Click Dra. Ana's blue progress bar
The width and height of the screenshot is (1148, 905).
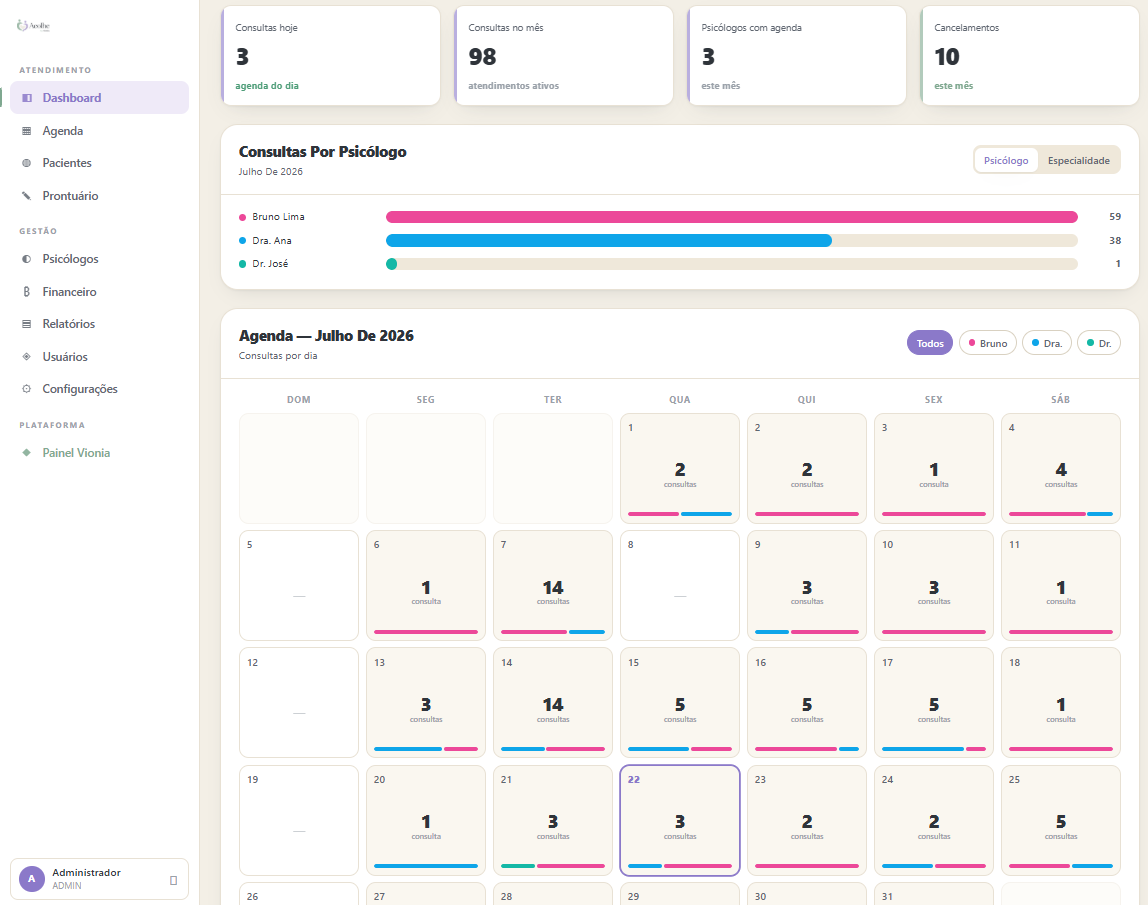click(608, 240)
